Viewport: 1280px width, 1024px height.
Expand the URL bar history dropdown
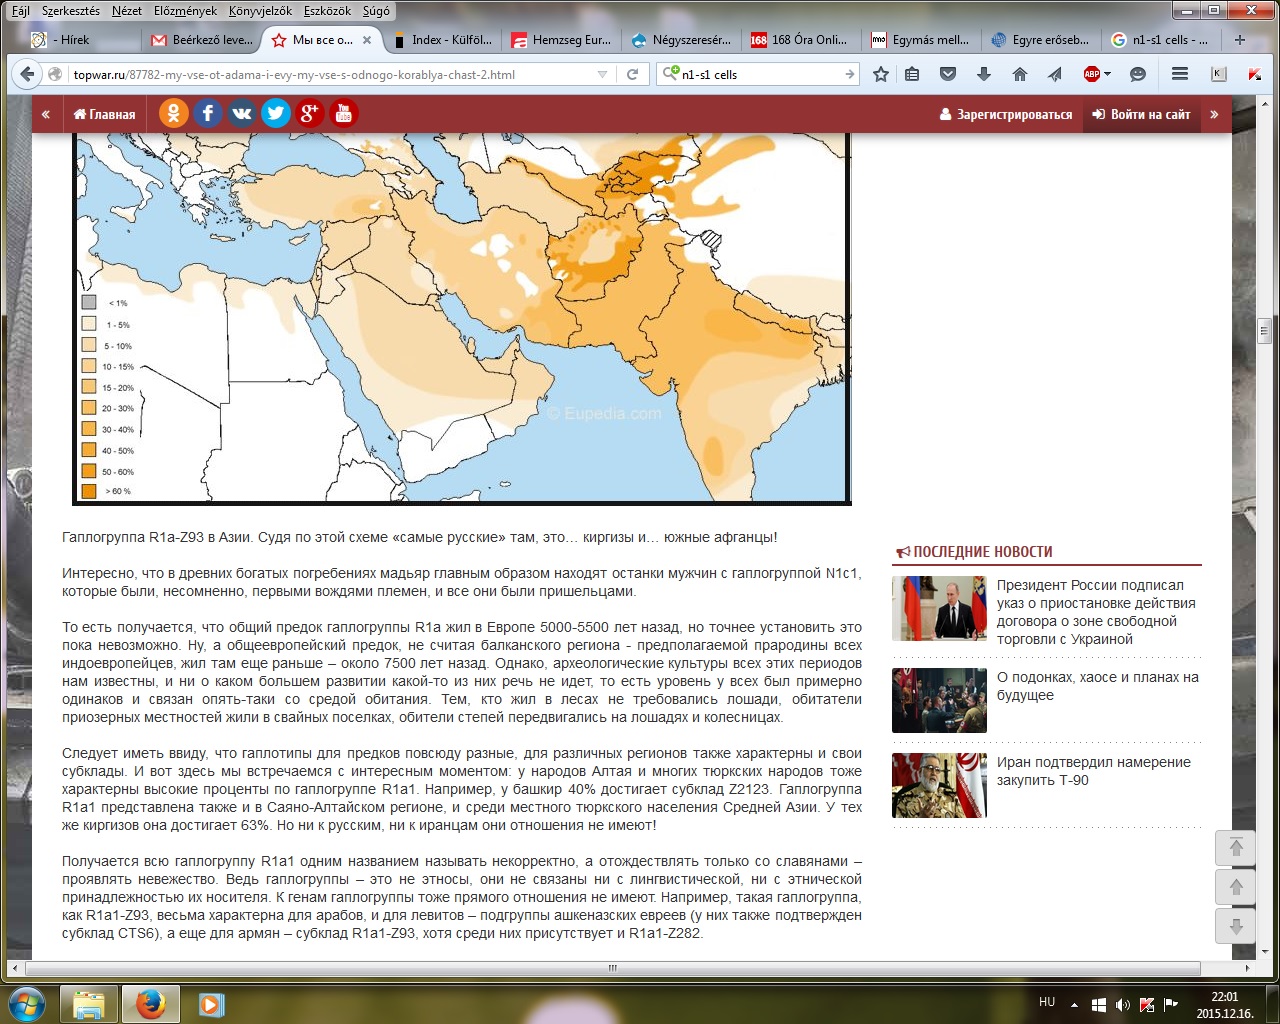602,74
